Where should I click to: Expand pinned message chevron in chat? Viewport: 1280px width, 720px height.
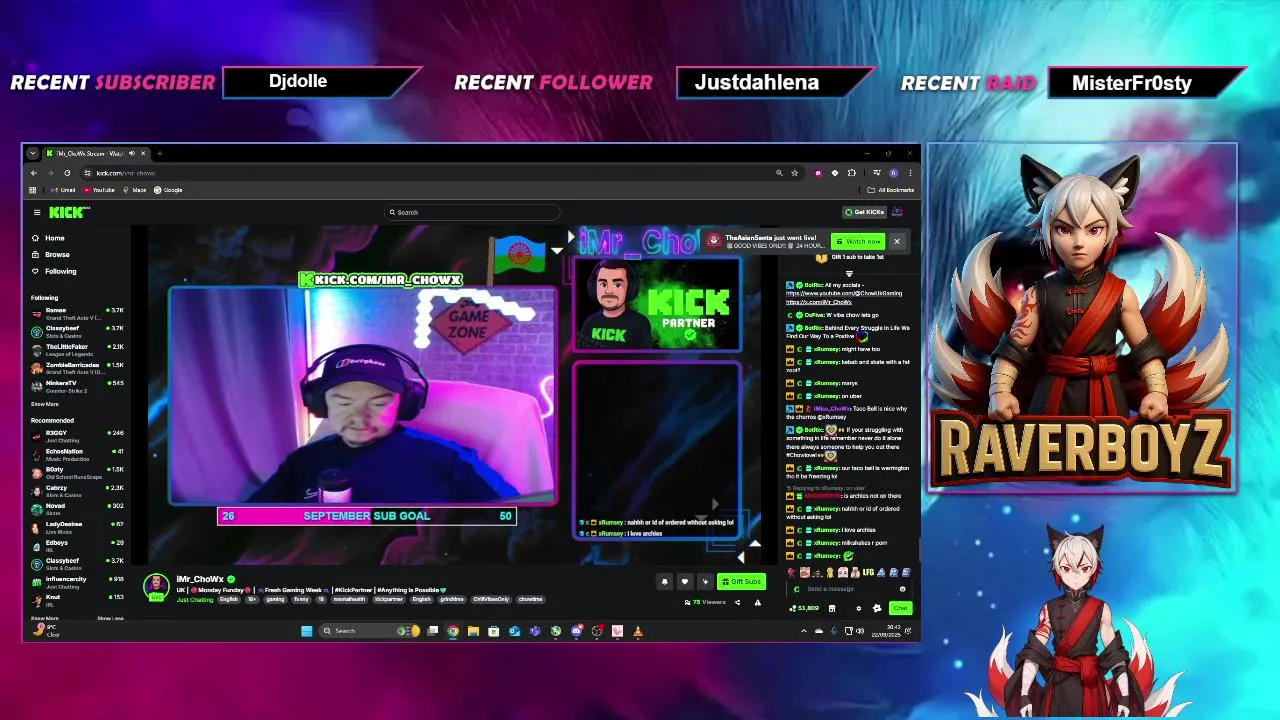click(849, 273)
